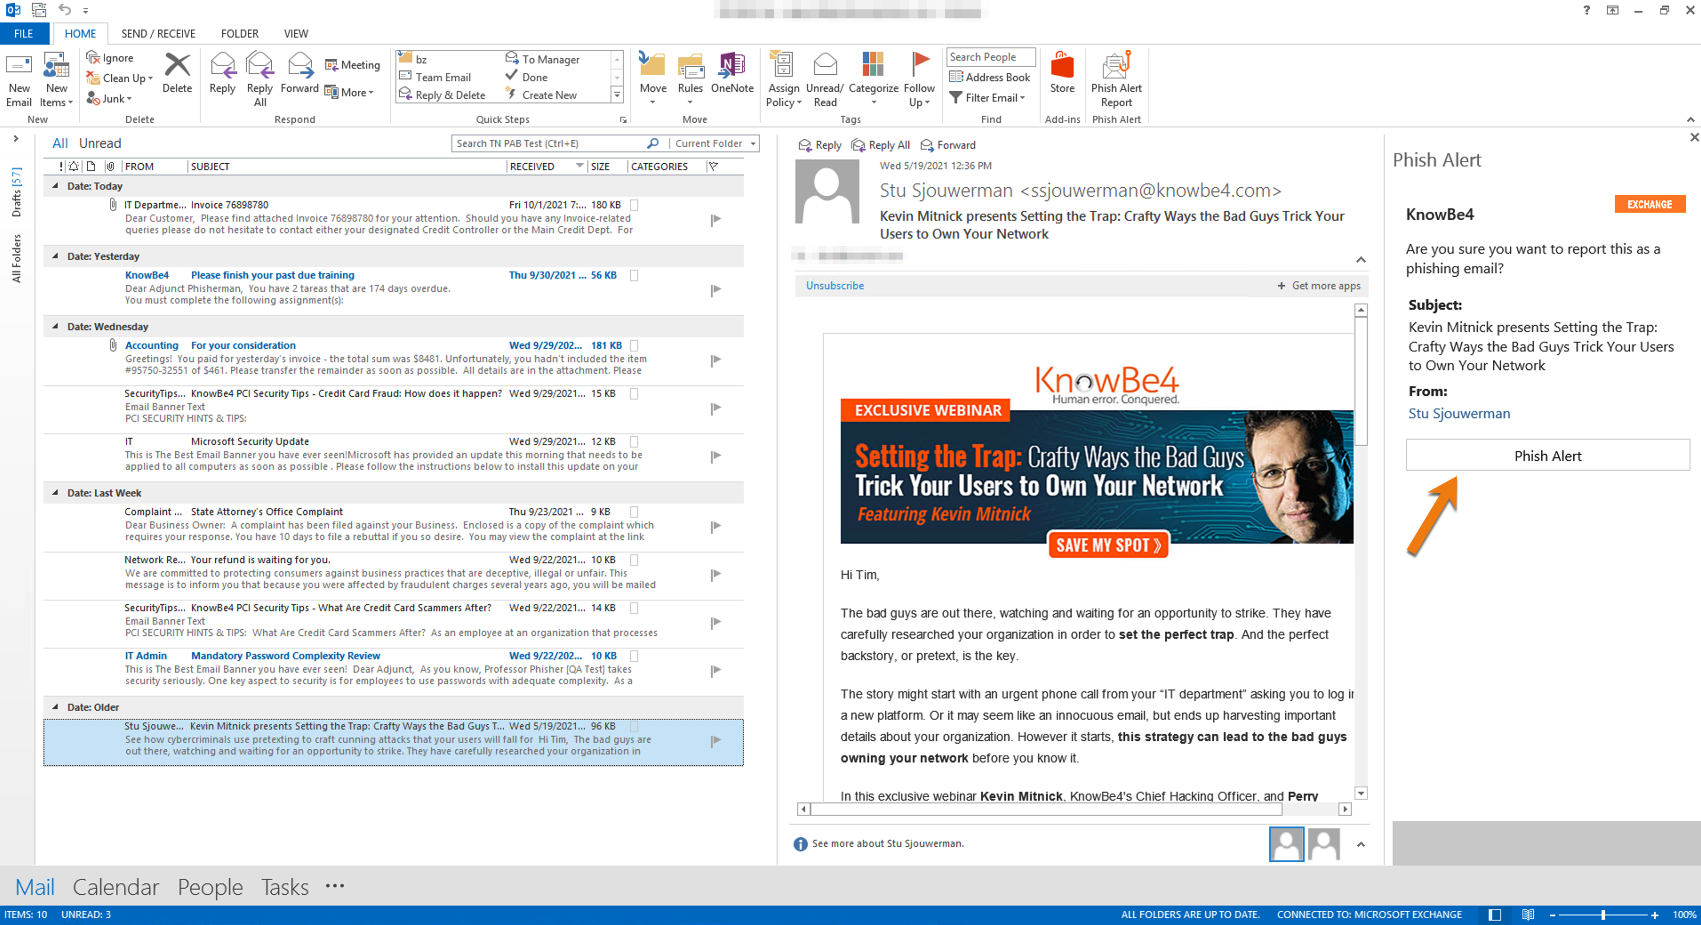Click the search magnifier in the mail search box

653,143
